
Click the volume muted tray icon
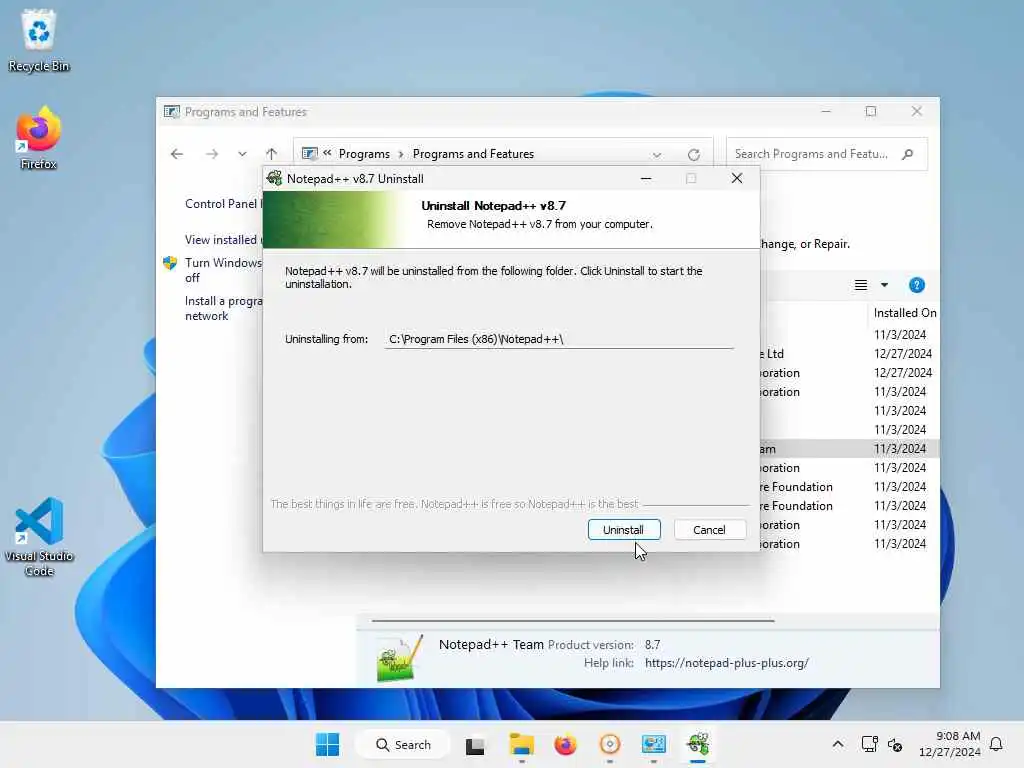tap(895, 744)
